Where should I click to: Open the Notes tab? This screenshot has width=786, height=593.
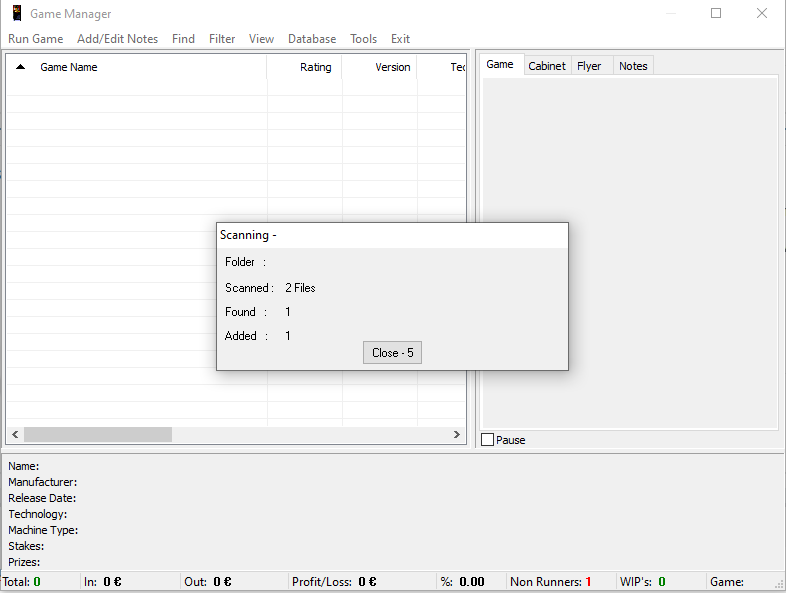point(633,66)
